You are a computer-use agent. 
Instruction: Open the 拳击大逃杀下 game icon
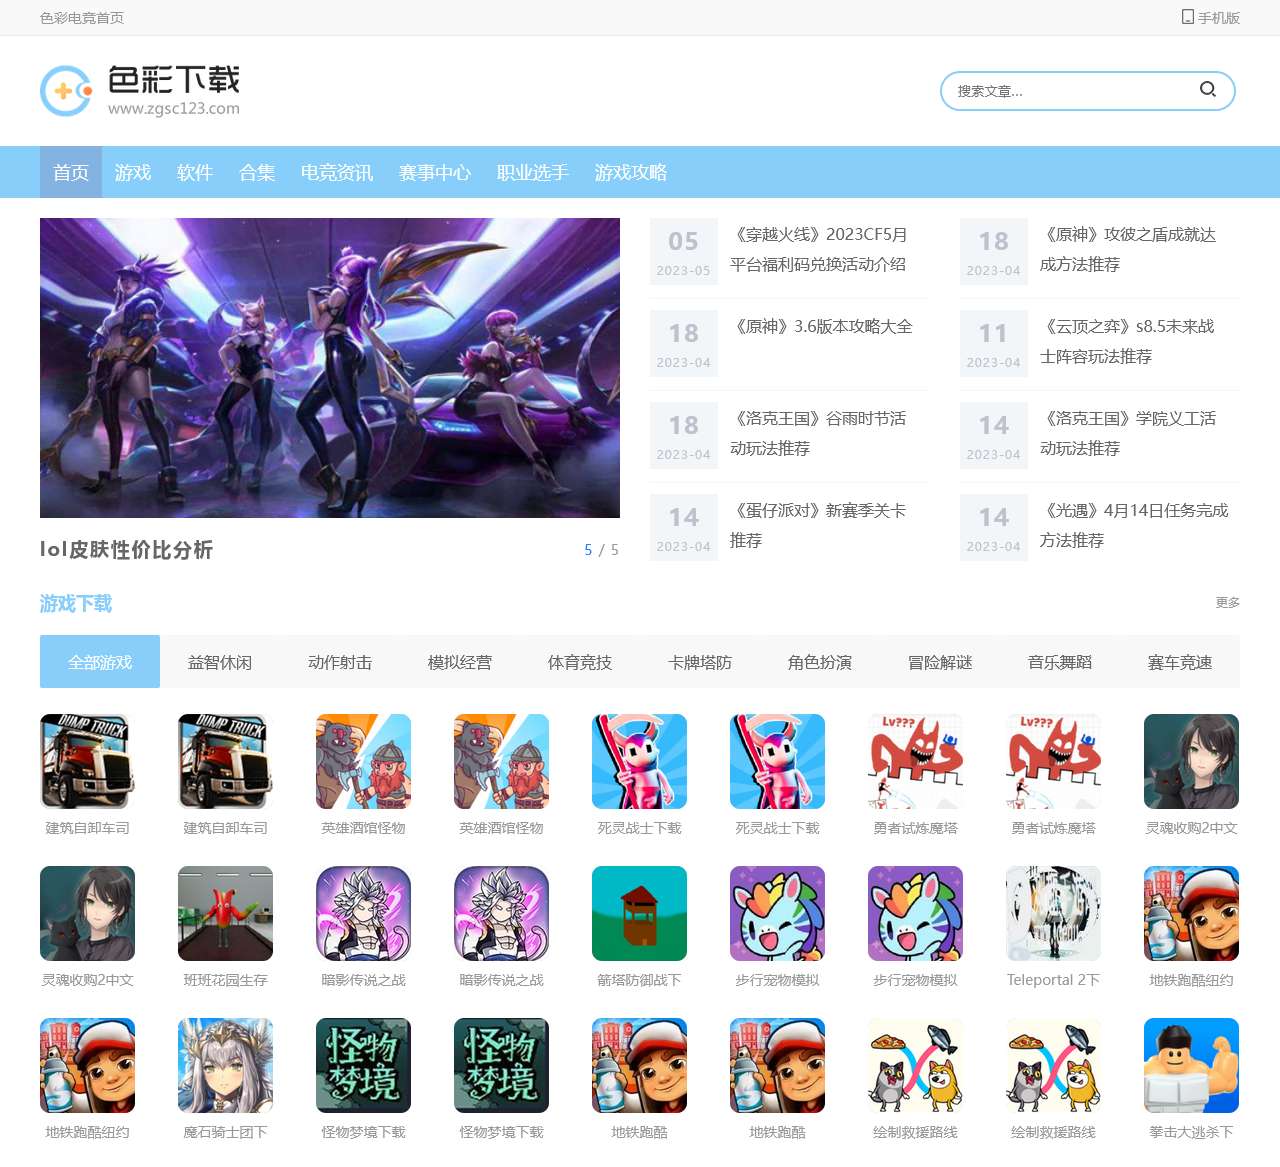[1191, 1065]
